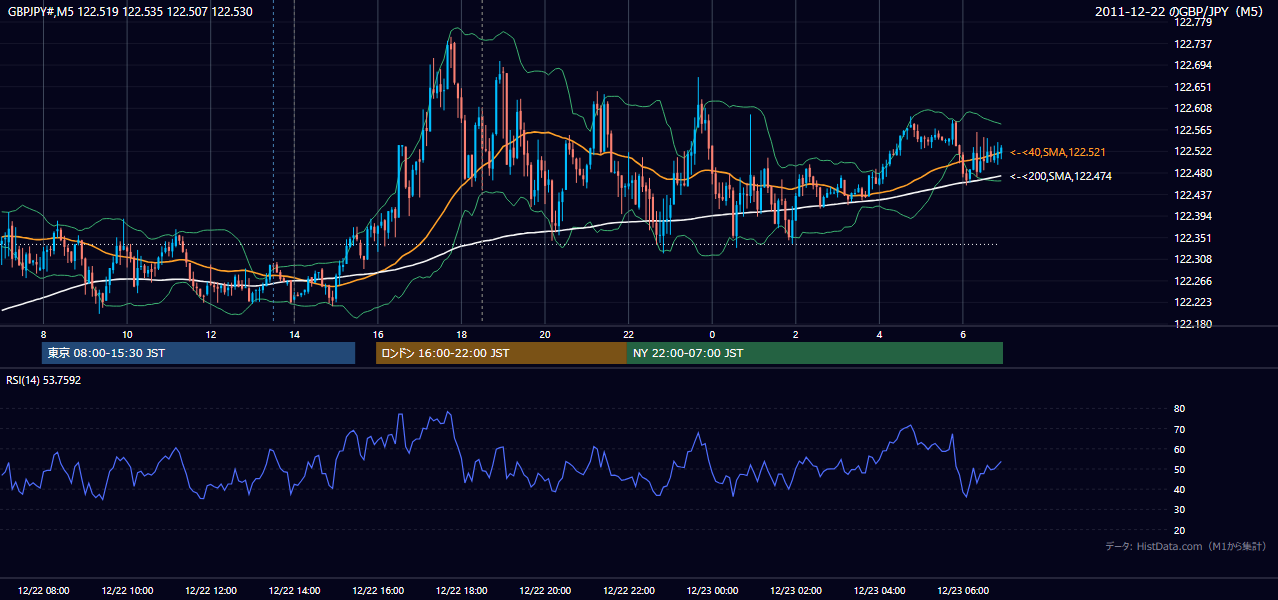Click the RSI scale value 40

(1179, 489)
